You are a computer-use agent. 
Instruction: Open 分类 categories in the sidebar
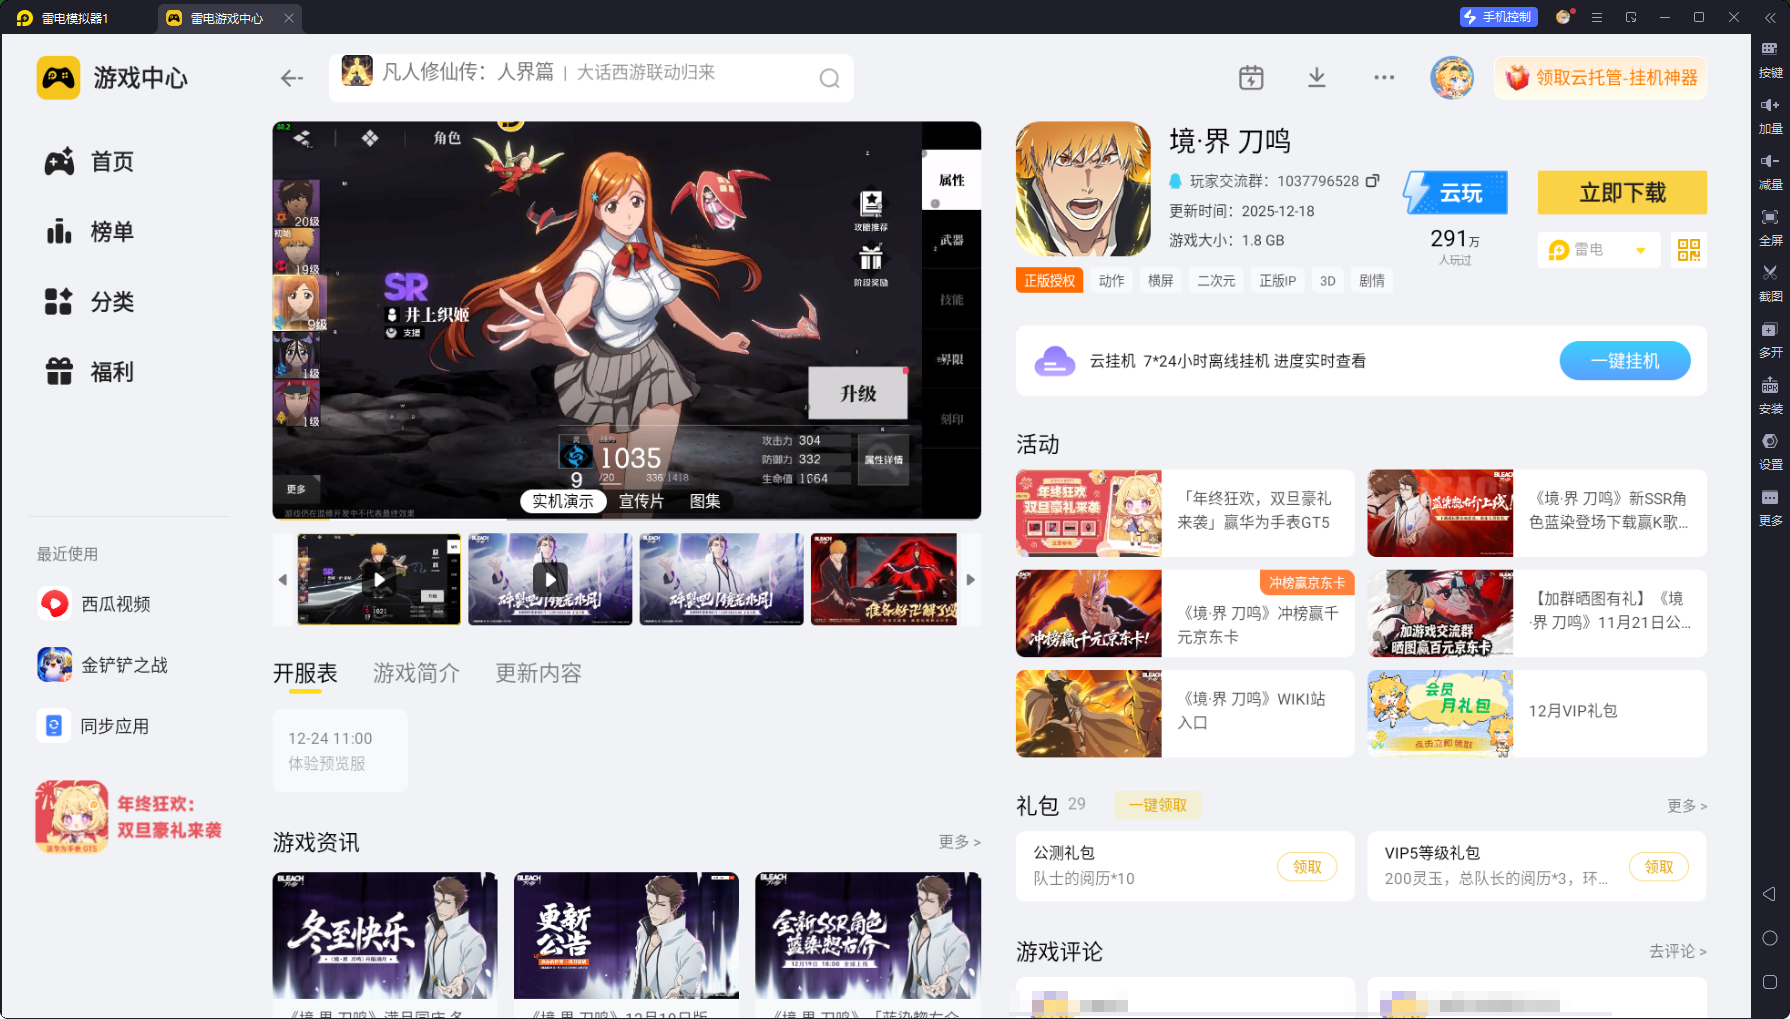90,302
